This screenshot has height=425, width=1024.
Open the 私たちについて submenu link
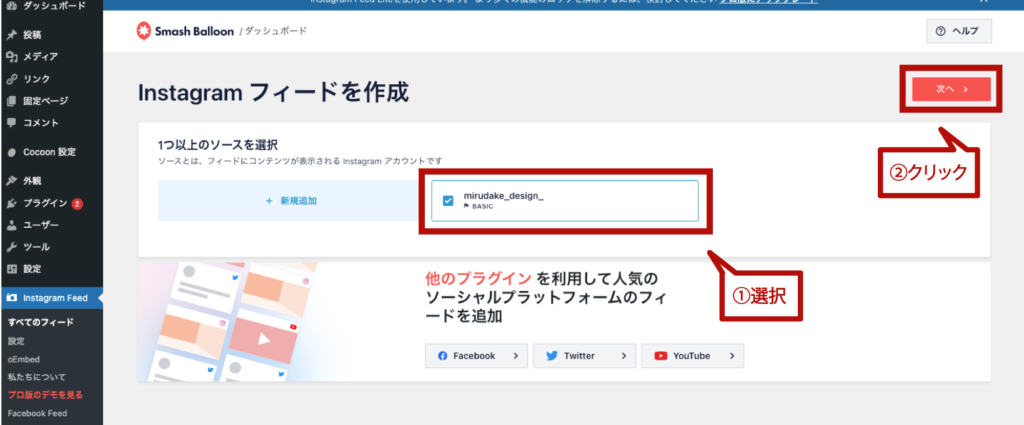pos(37,377)
